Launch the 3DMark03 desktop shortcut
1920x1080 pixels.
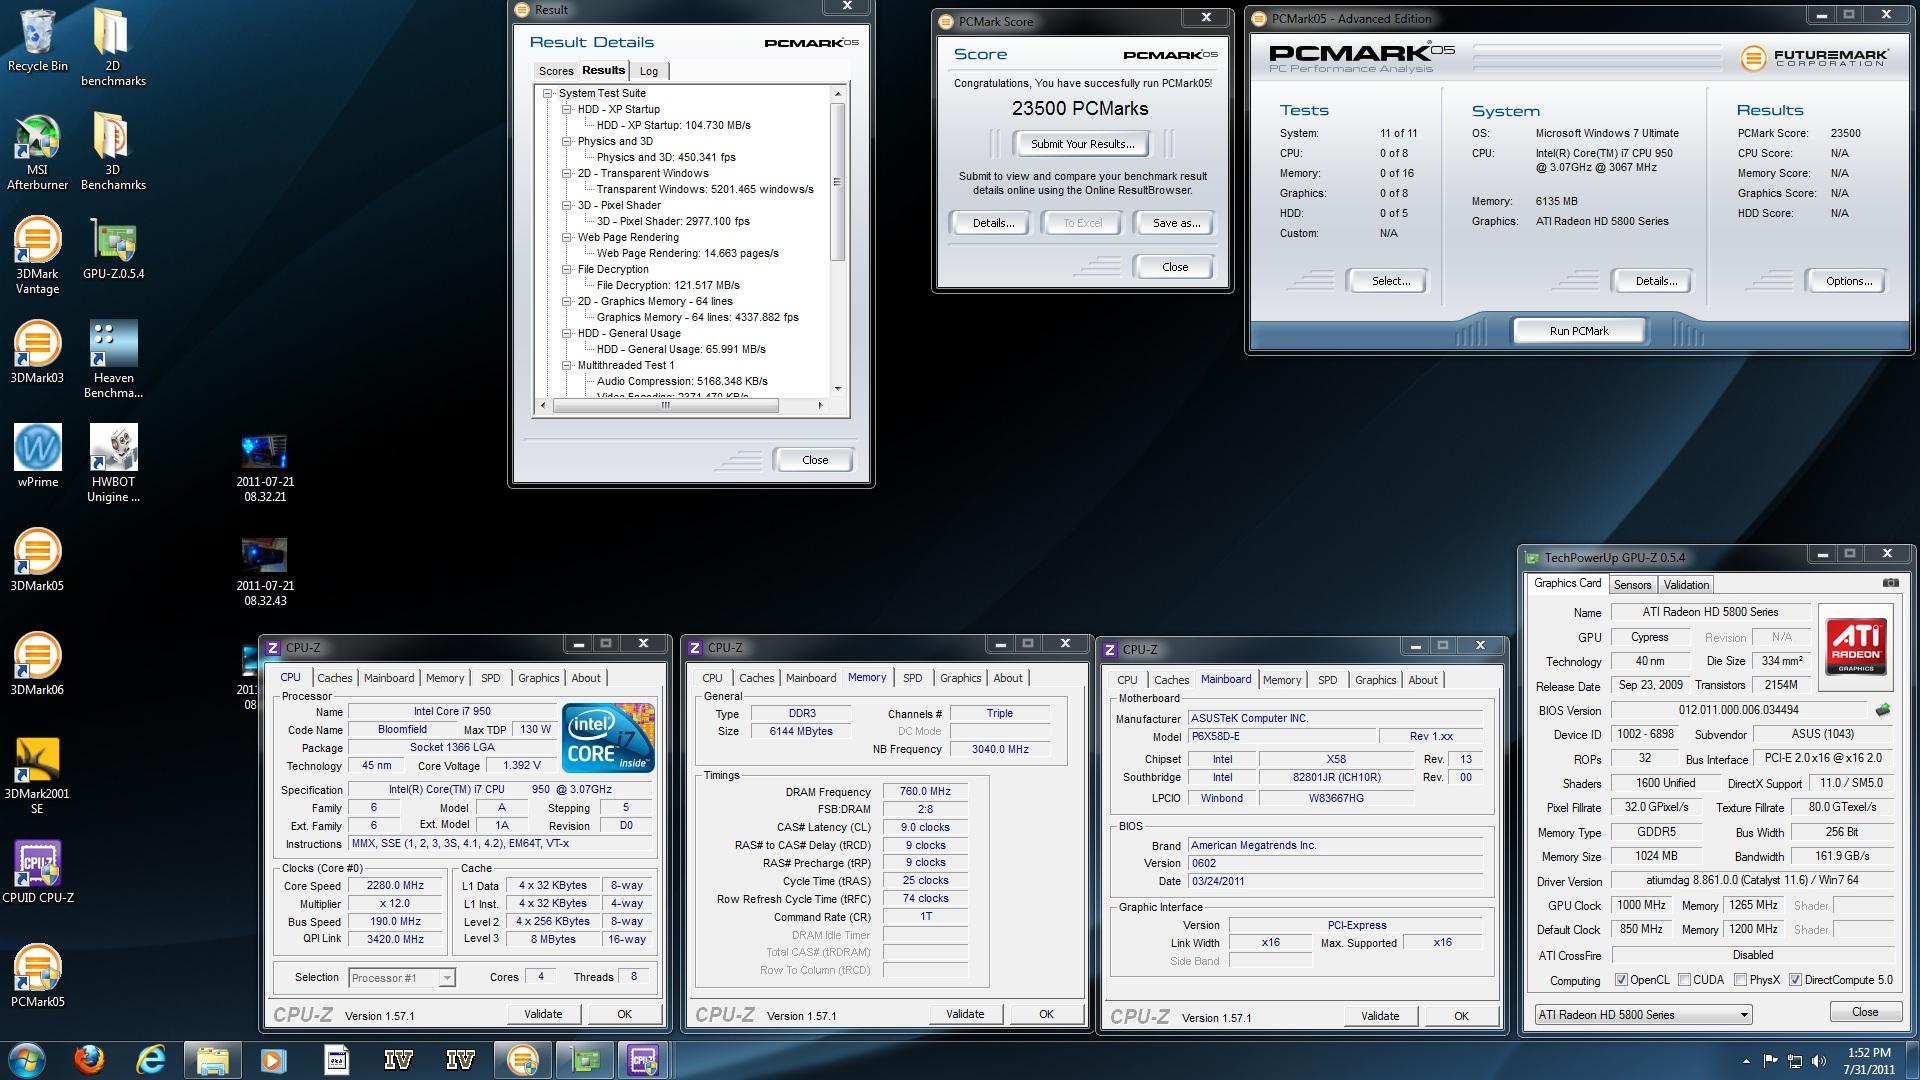(x=37, y=351)
